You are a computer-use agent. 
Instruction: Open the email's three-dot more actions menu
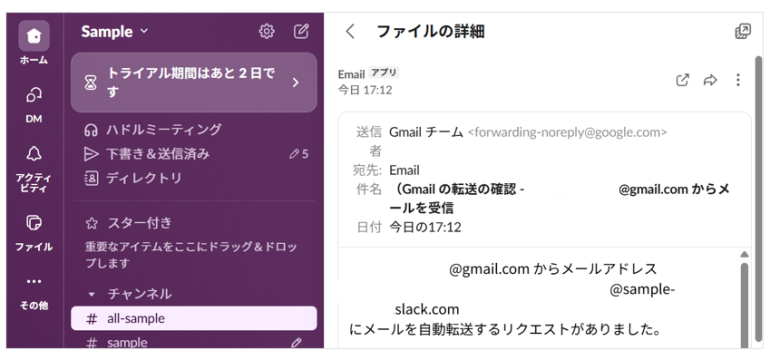tap(738, 80)
